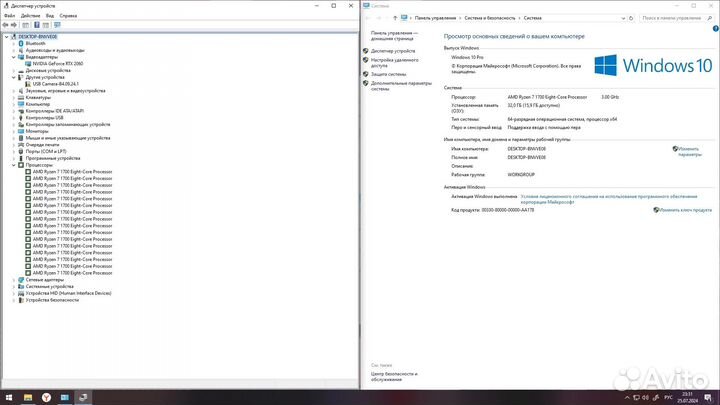This screenshot has height=405, width=720.
Task: Toggle the console tree toolbar icon
Action: 26,25
